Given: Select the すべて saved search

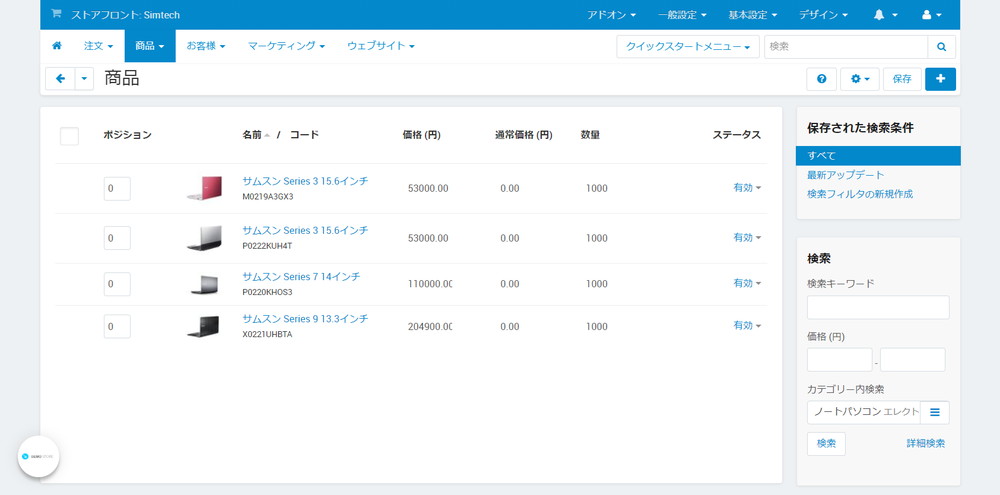Looking at the screenshot, I should (x=878, y=156).
